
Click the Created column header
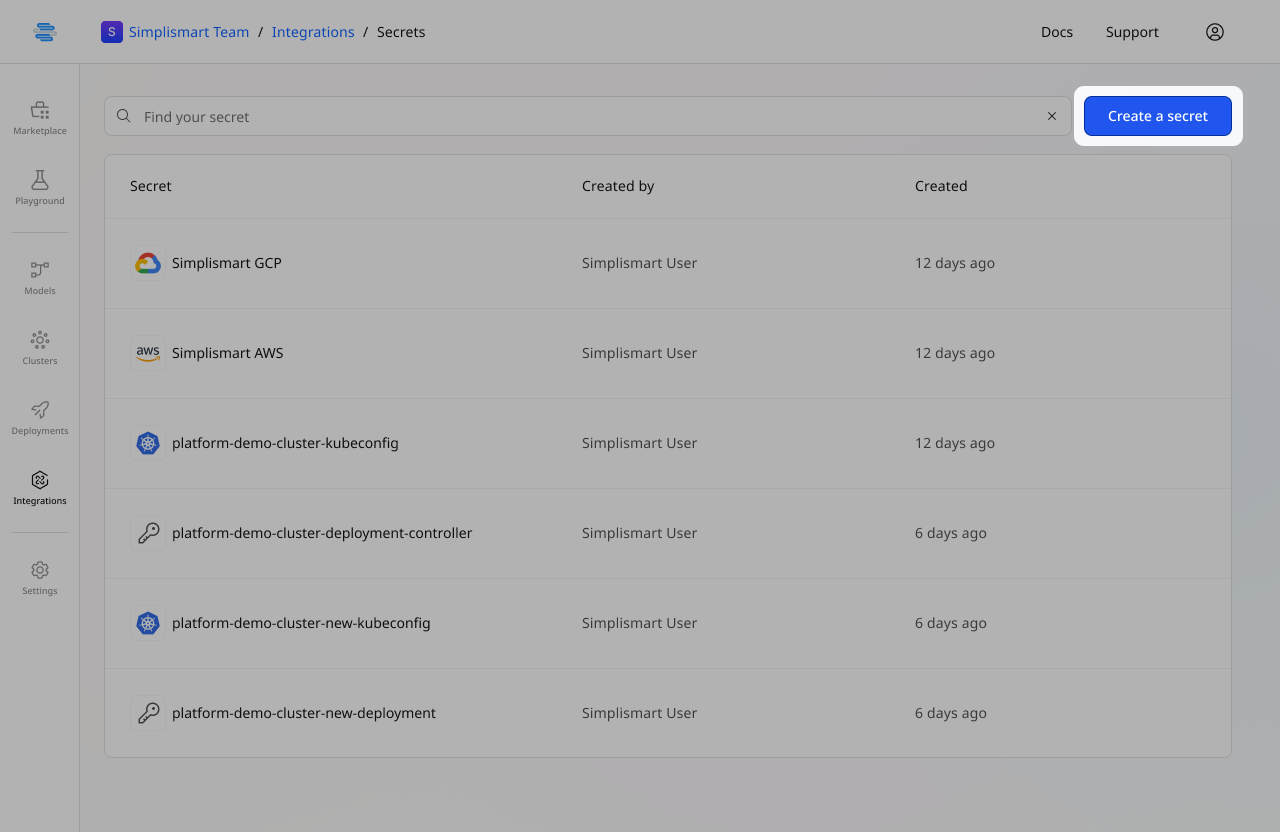tap(941, 186)
